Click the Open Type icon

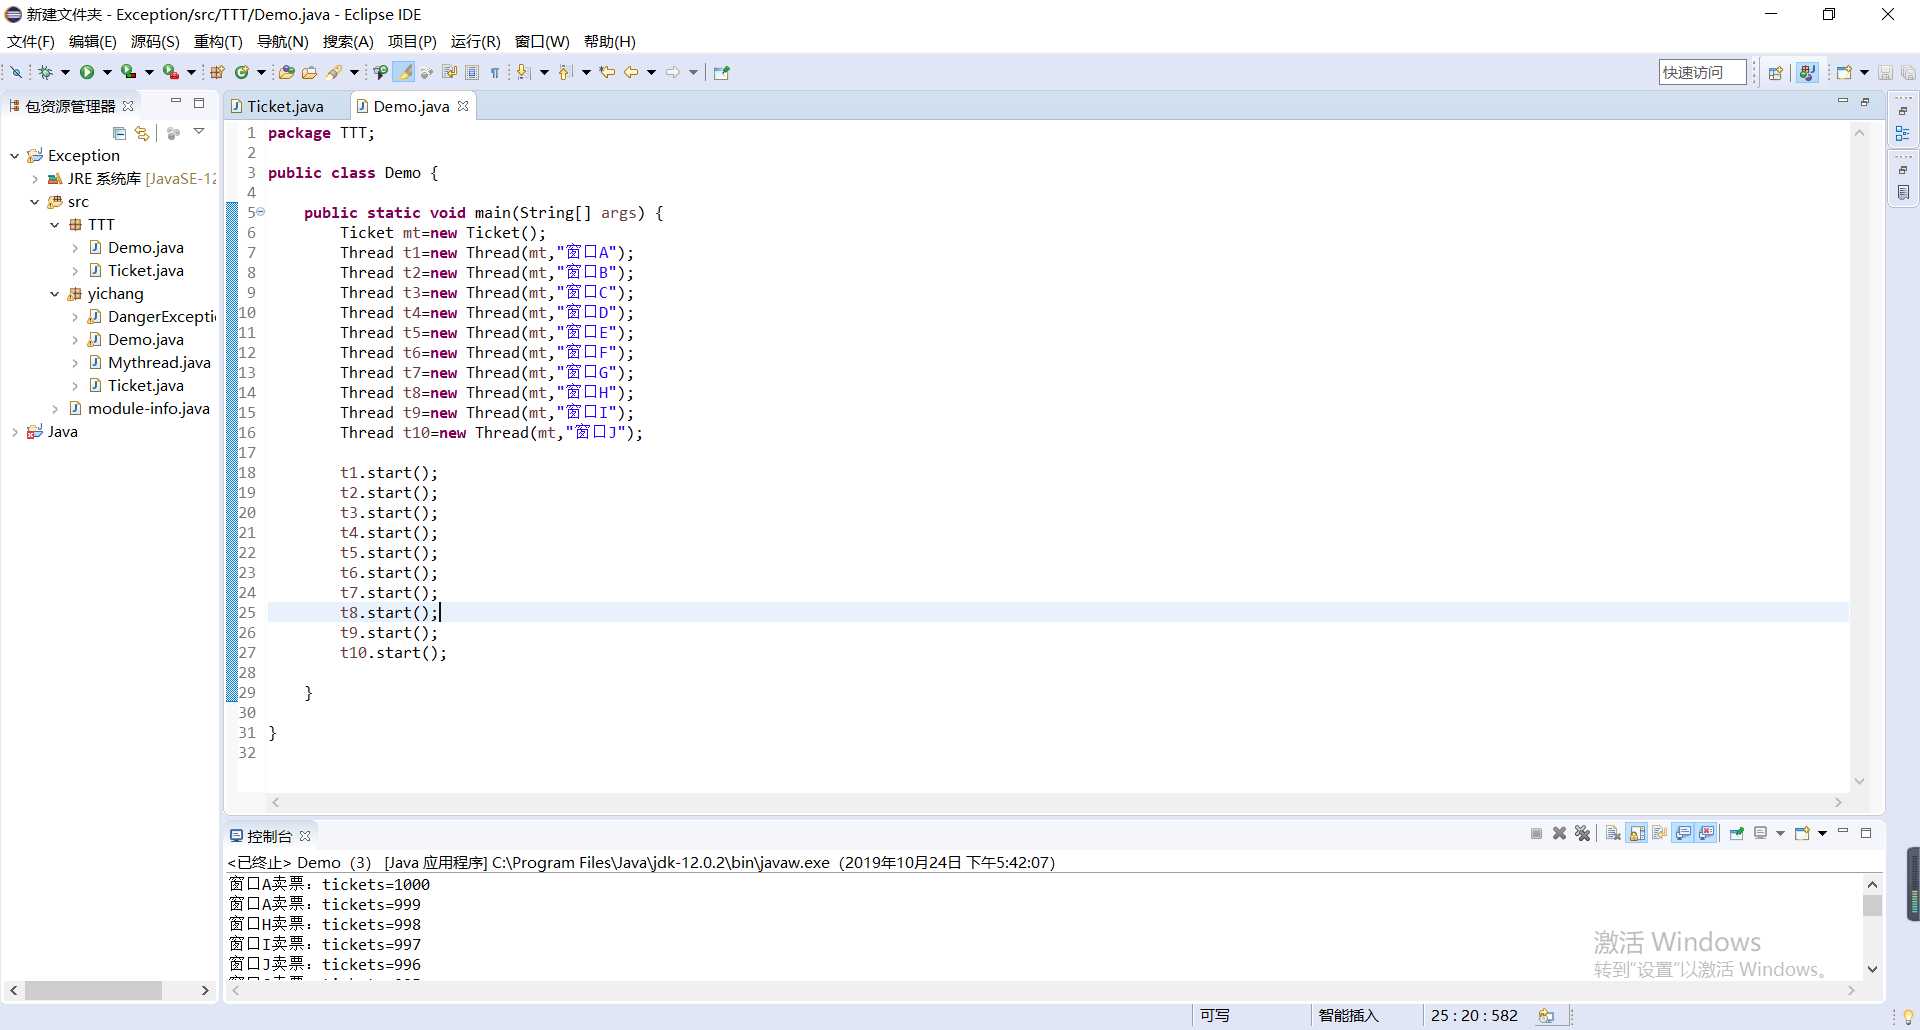pyautogui.click(x=286, y=72)
